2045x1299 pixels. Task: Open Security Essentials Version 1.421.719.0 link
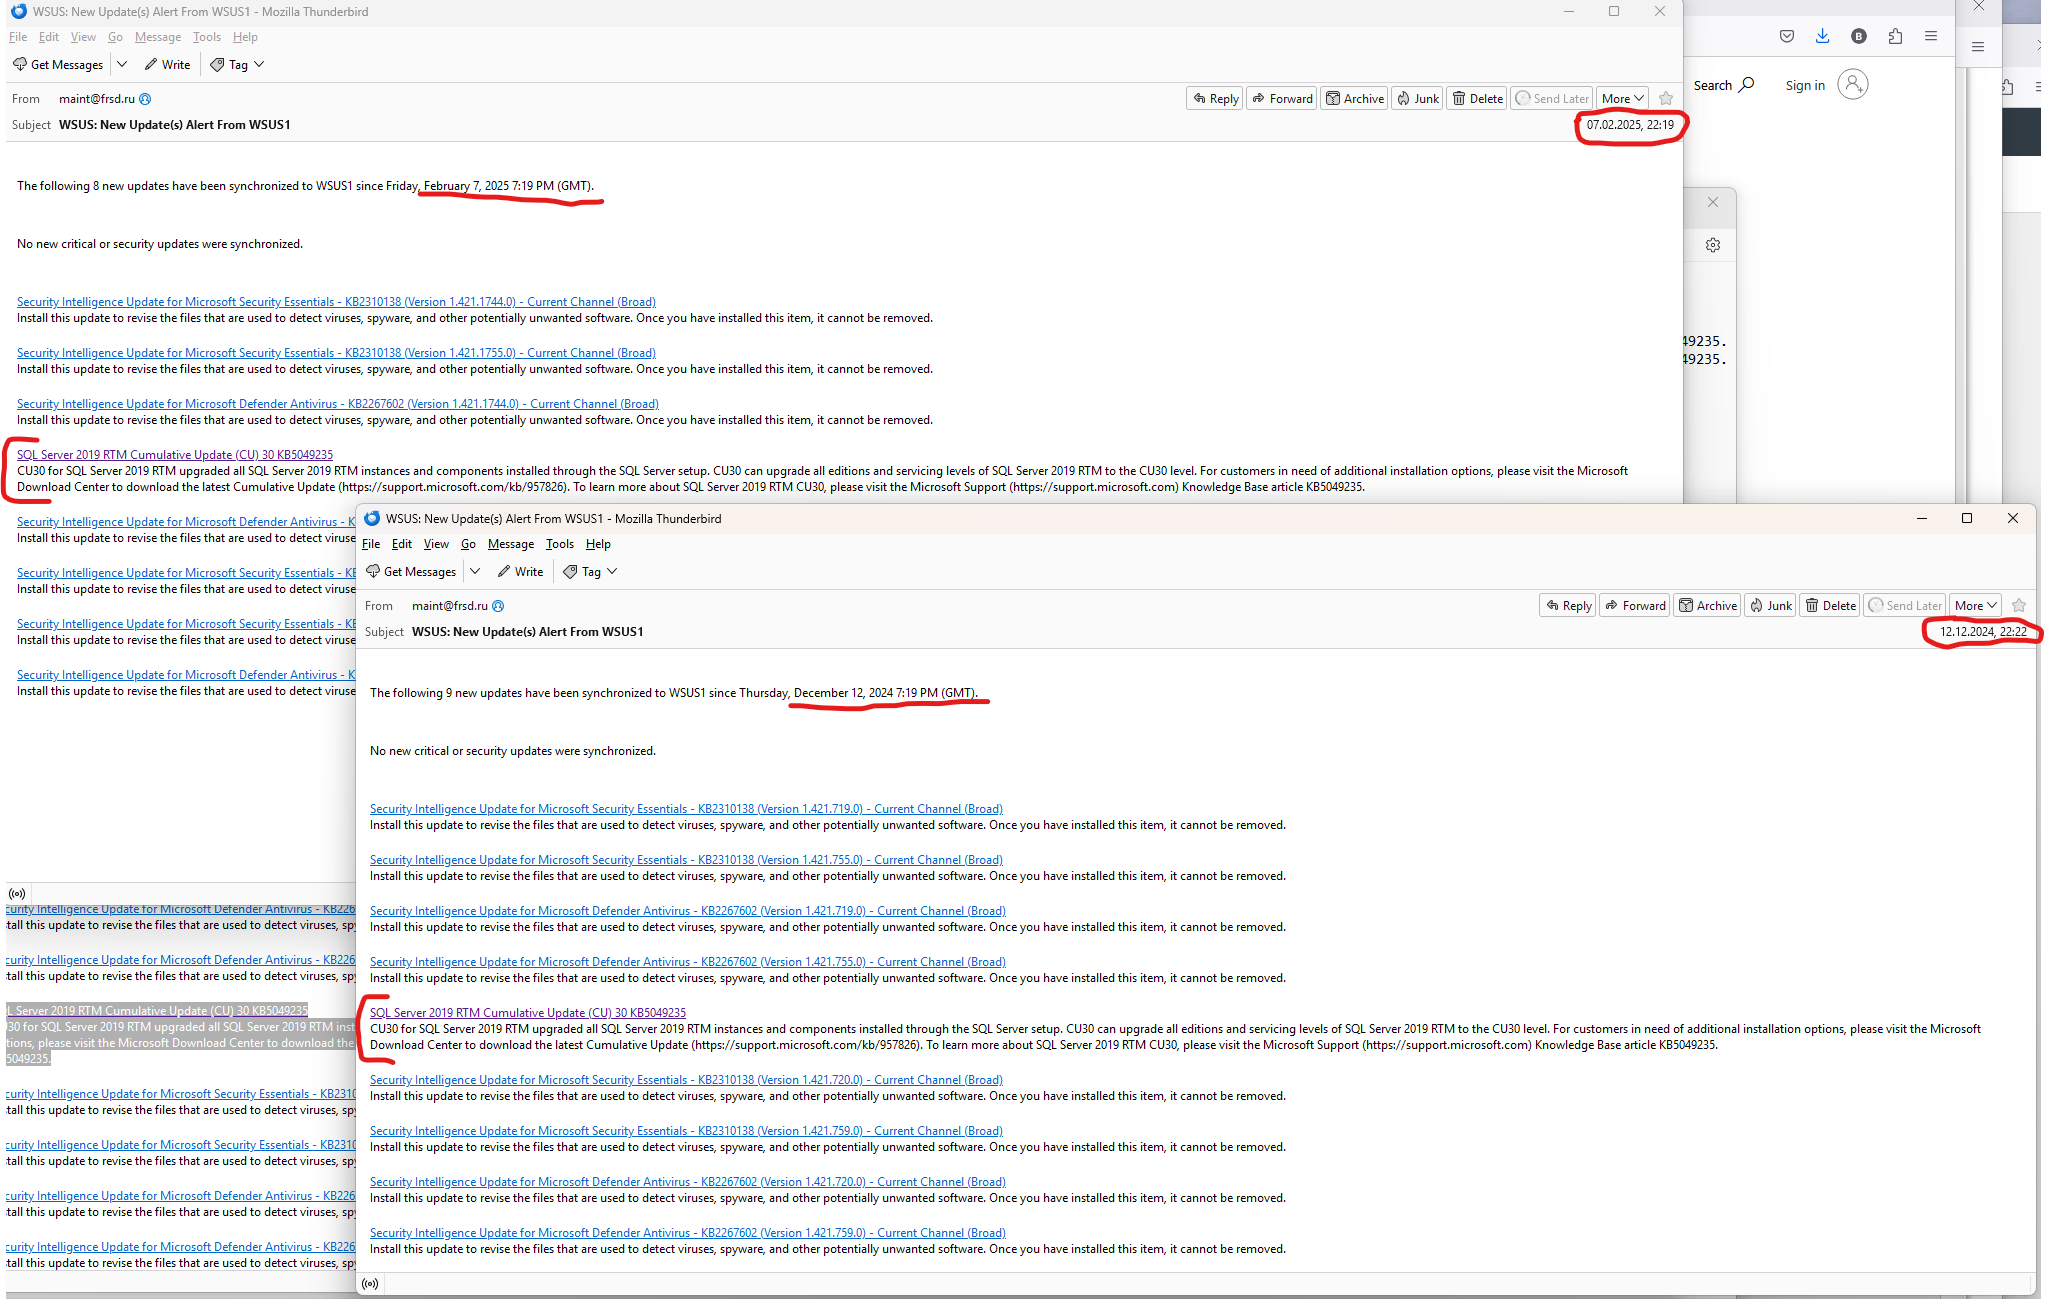(x=686, y=809)
